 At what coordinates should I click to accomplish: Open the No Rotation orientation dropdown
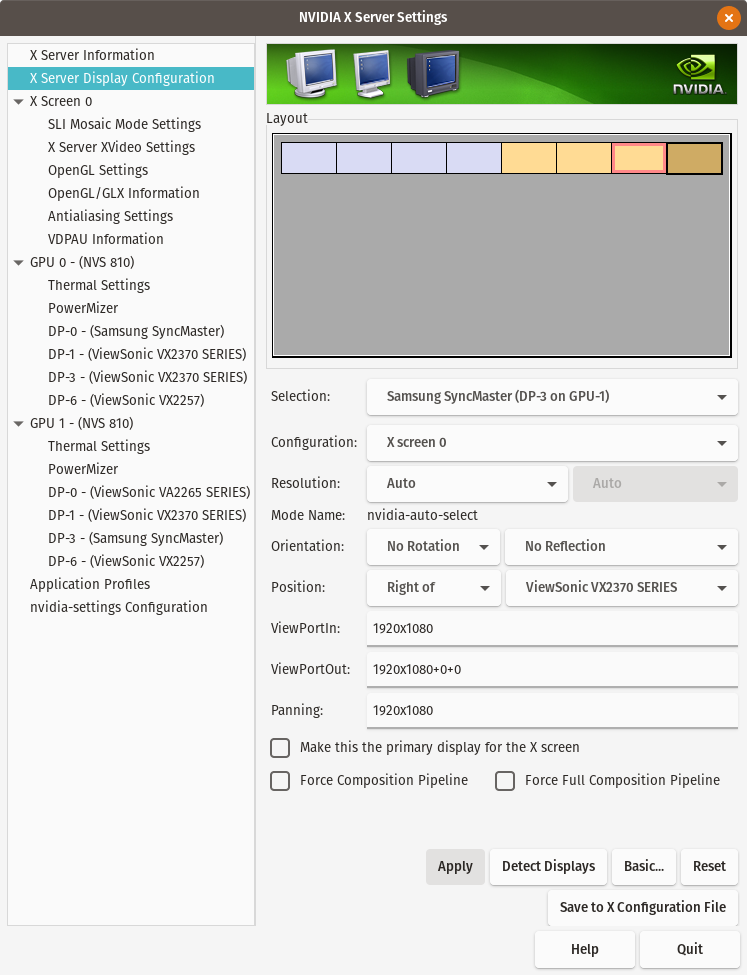pyautogui.click(x=434, y=547)
